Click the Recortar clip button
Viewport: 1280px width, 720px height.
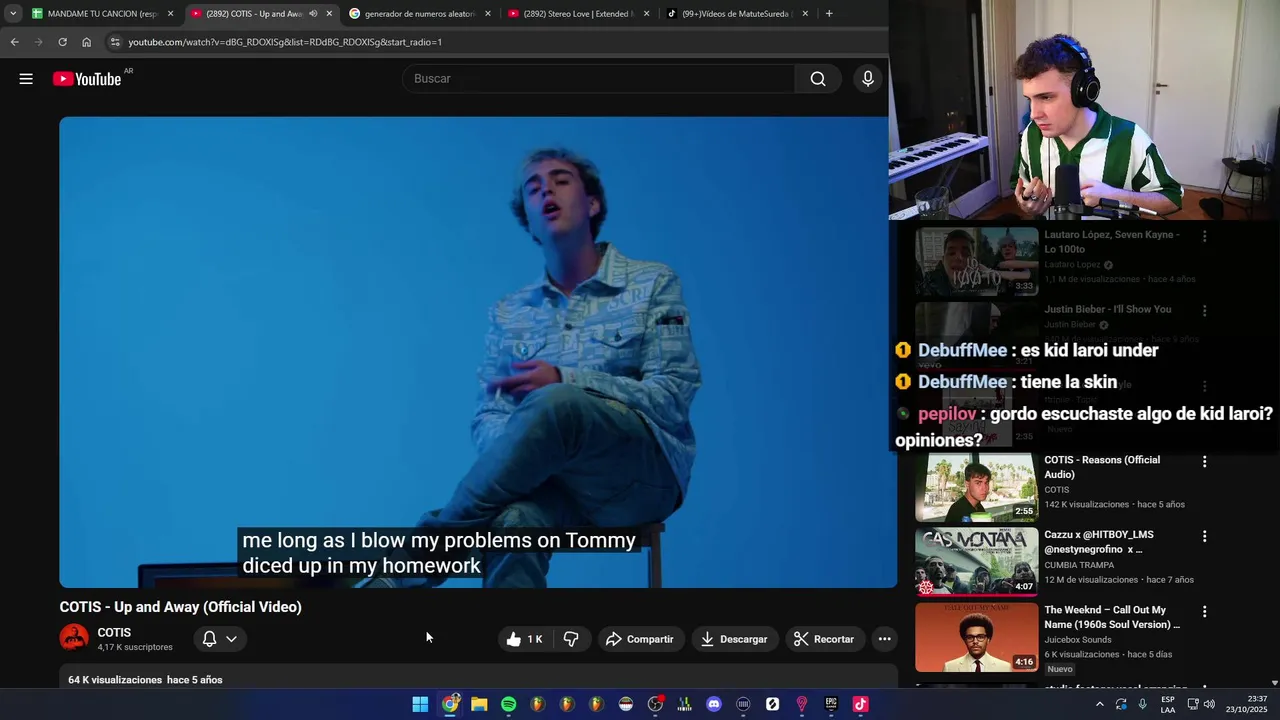pos(824,639)
